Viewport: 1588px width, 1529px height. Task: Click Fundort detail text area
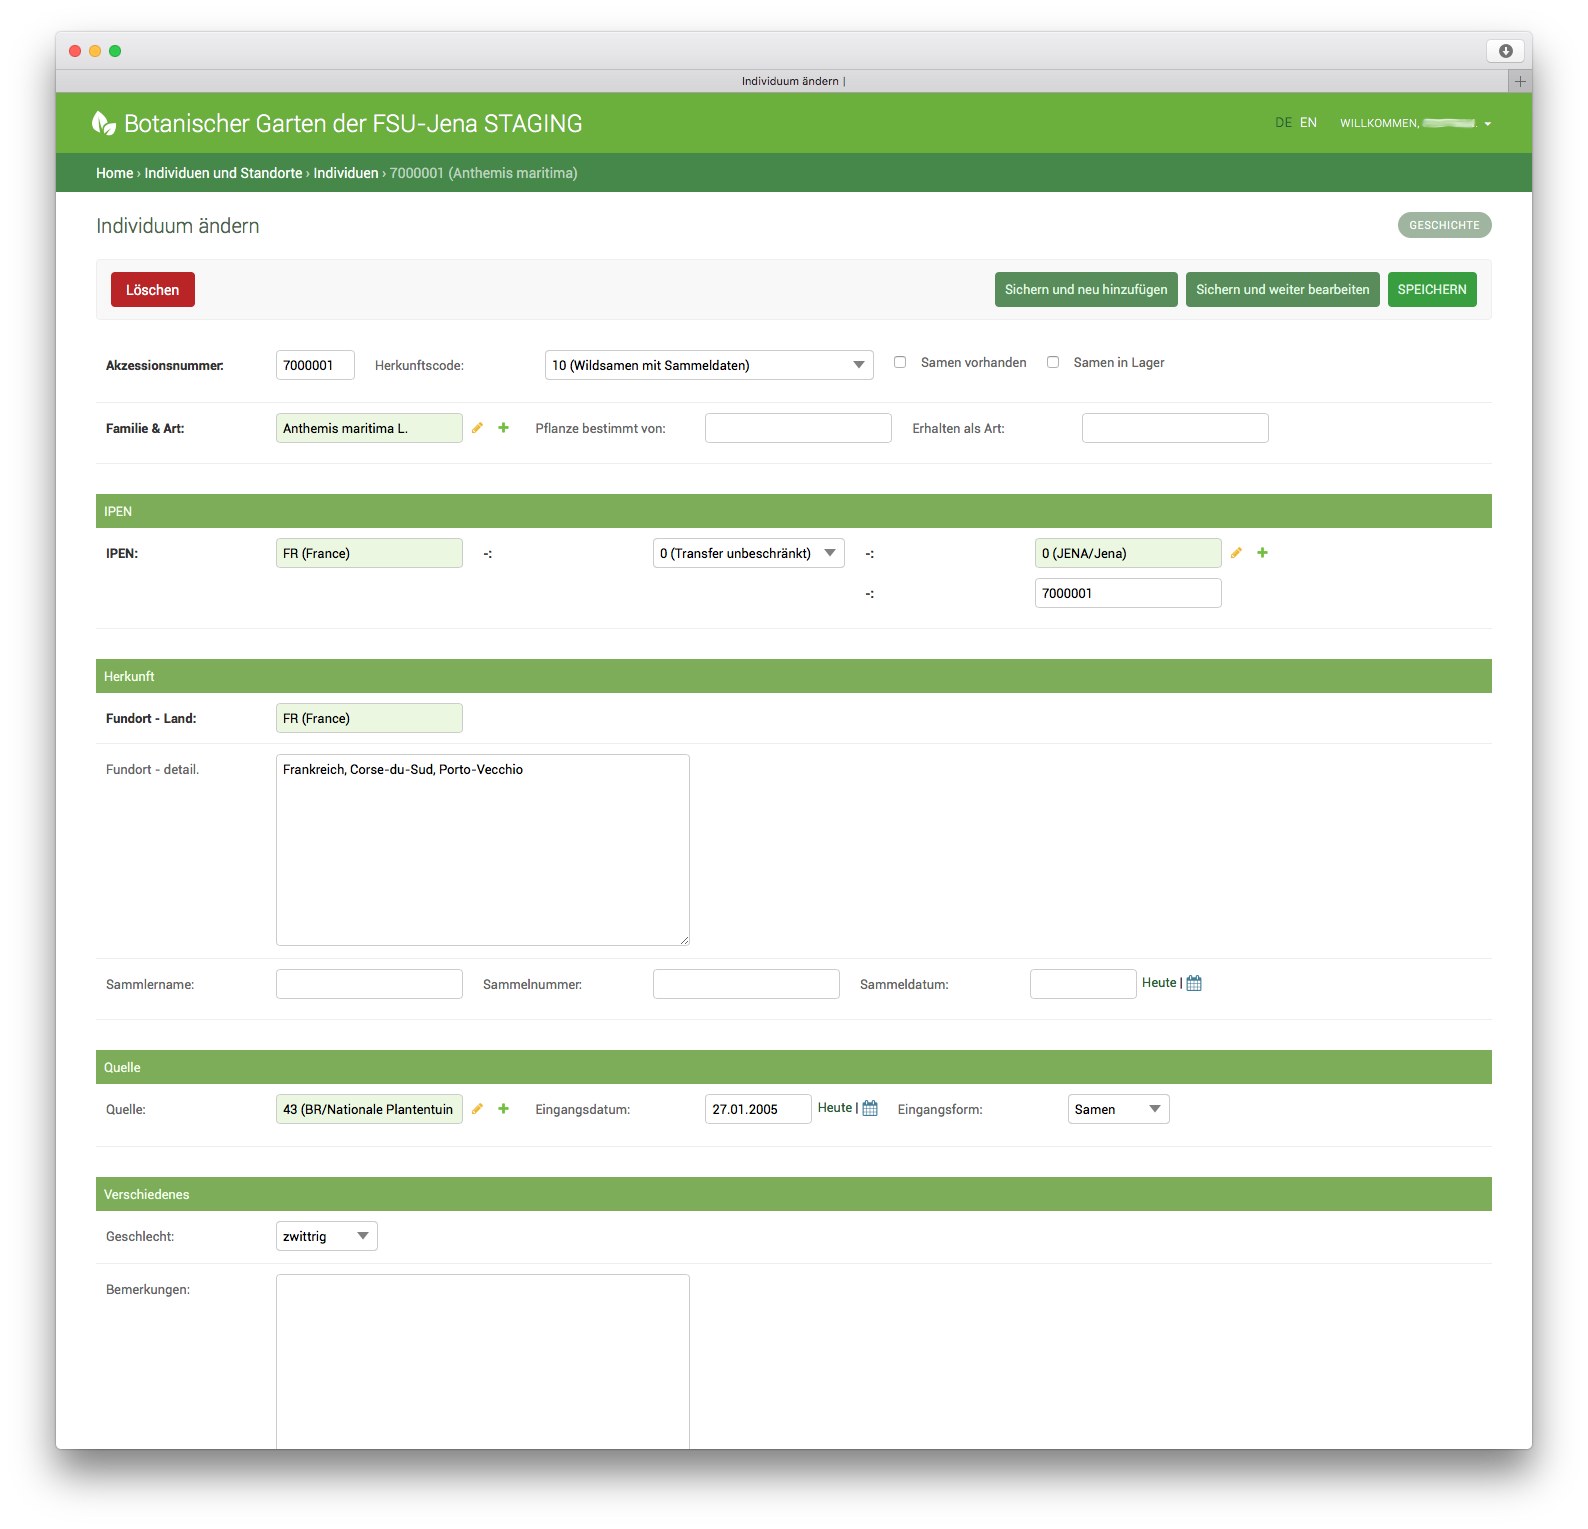tap(483, 850)
